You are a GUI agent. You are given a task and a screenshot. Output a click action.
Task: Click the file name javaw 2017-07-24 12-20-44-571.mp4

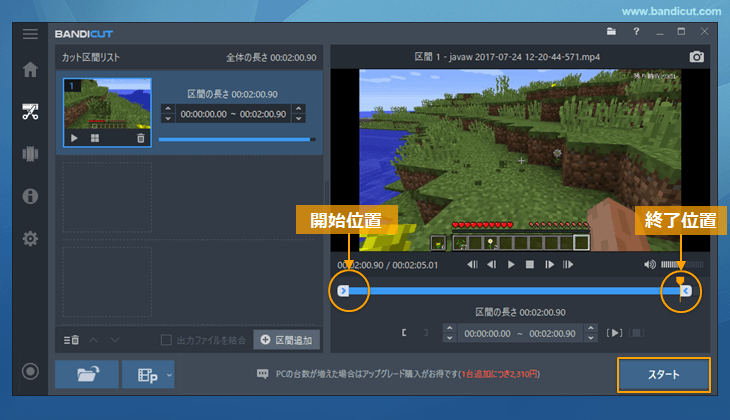[x=524, y=57]
